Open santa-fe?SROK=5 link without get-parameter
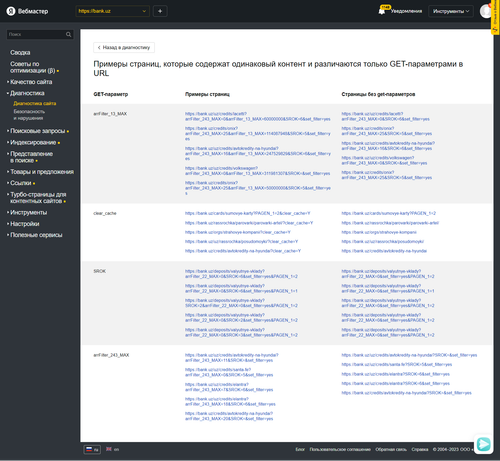The height and width of the screenshot is (461, 500). coord(397,365)
